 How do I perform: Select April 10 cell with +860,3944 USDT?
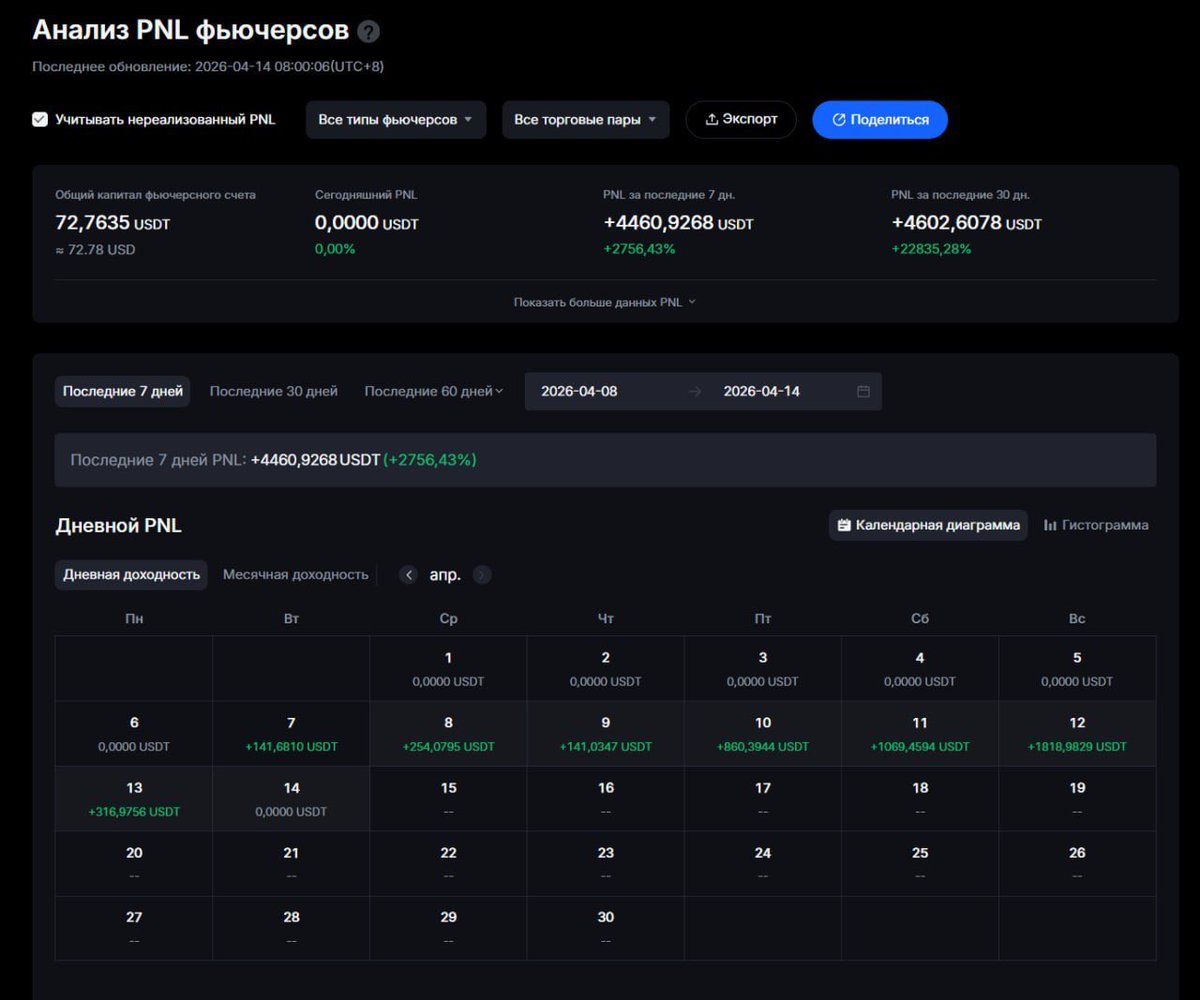[763, 734]
